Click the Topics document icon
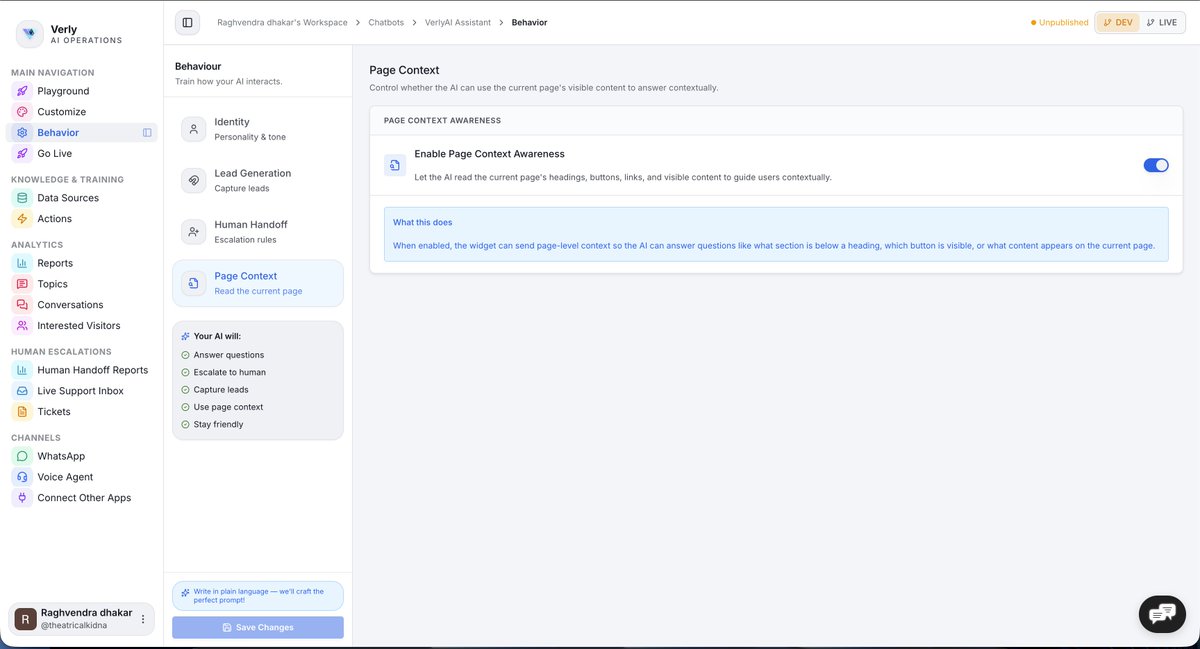1200x649 pixels. pyautogui.click(x=21, y=284)
